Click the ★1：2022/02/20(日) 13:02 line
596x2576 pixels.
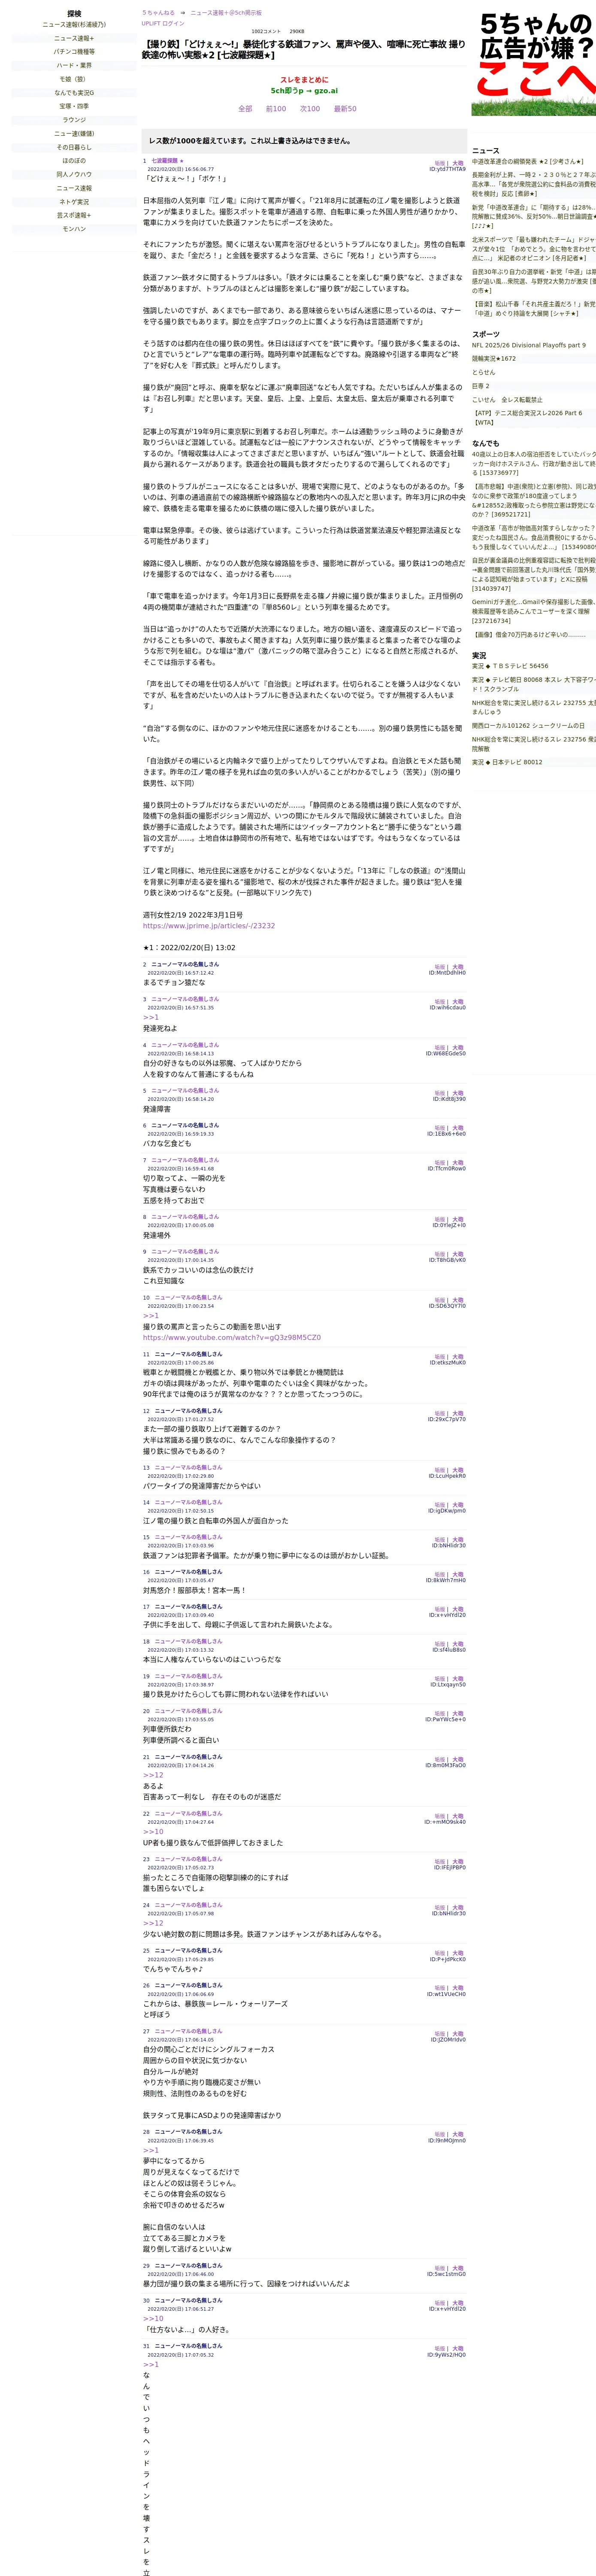(x=189, y=948)
